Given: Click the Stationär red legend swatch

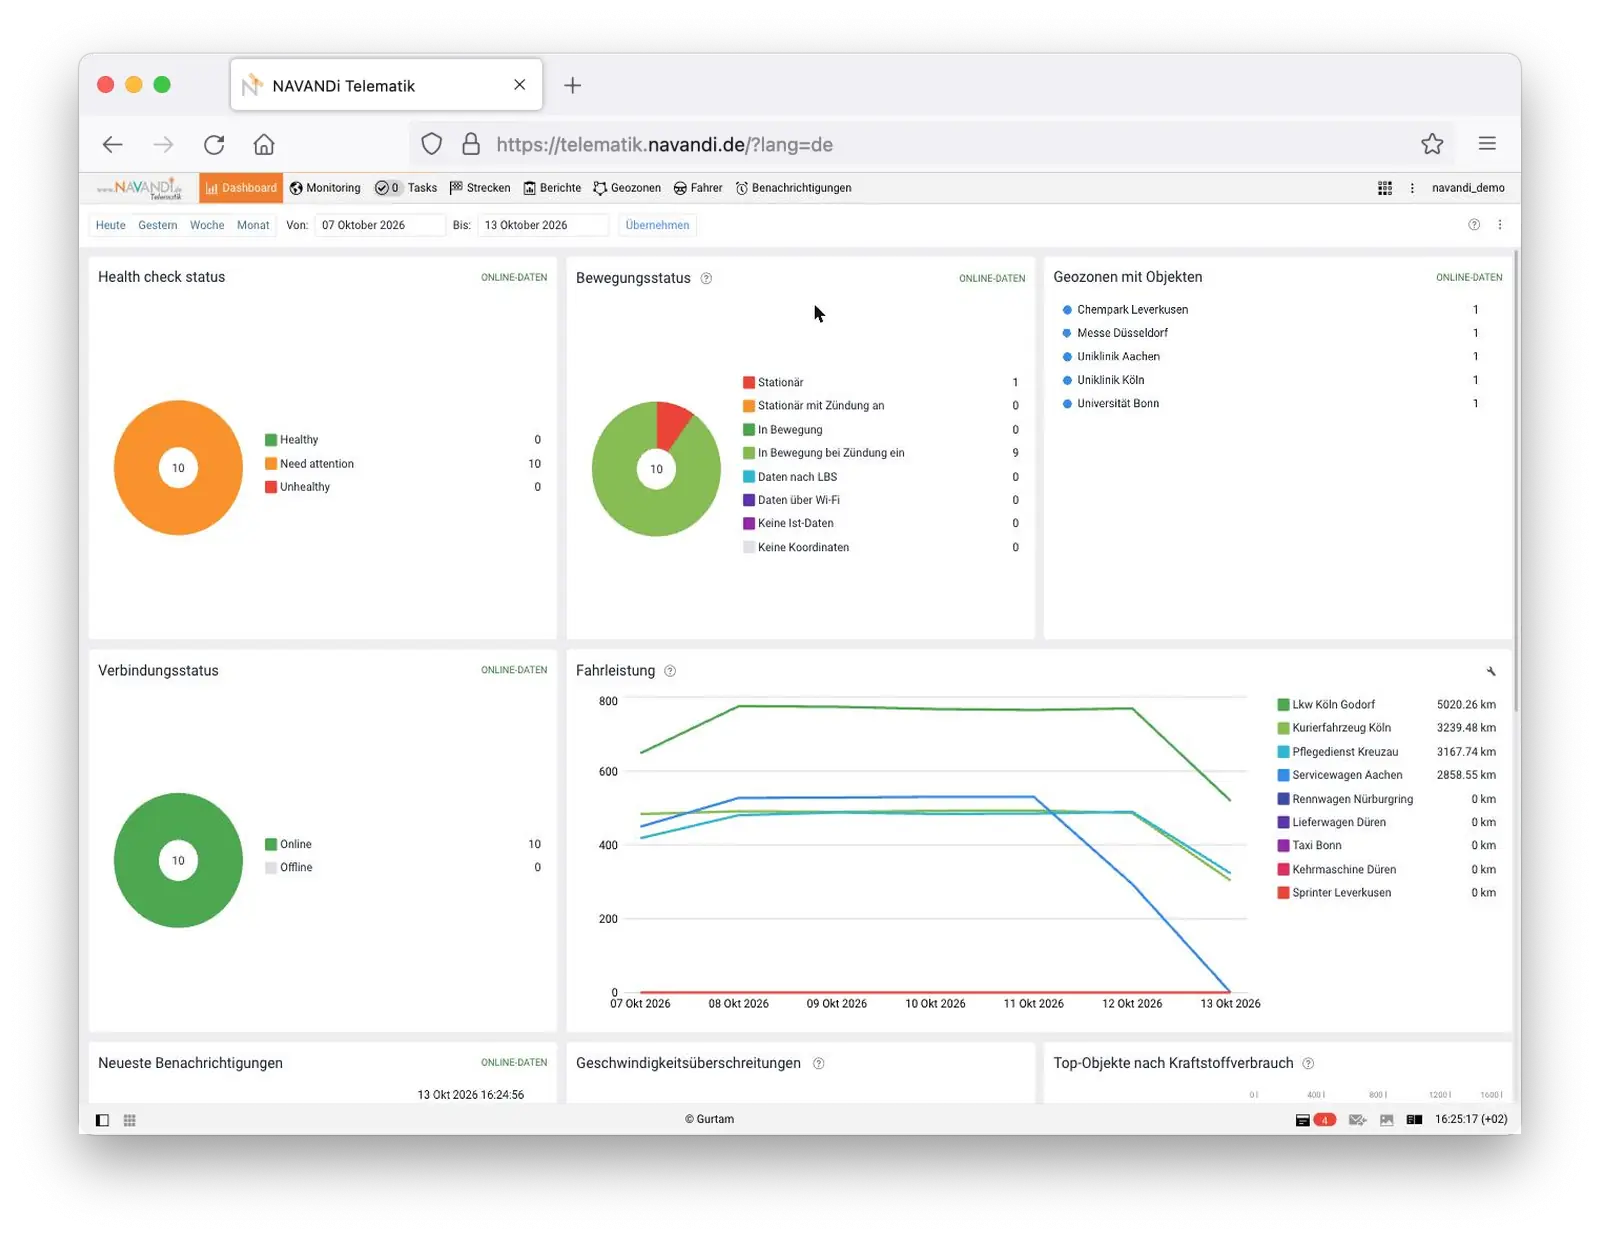Looking at the screenshot, I should (749, 382).
